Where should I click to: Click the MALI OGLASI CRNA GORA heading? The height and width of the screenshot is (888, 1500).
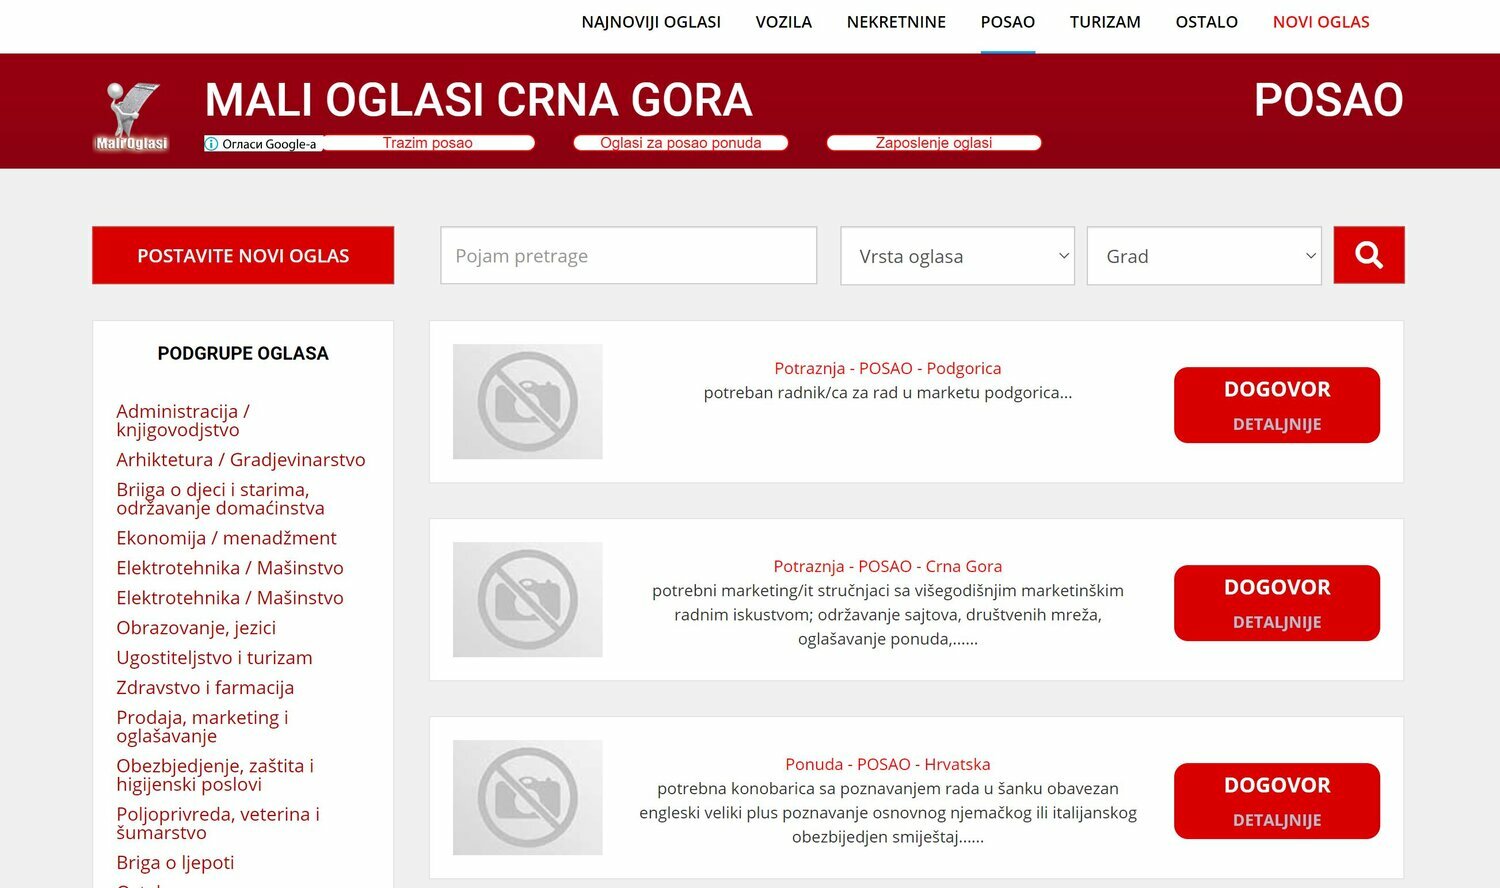coord(478,100)
